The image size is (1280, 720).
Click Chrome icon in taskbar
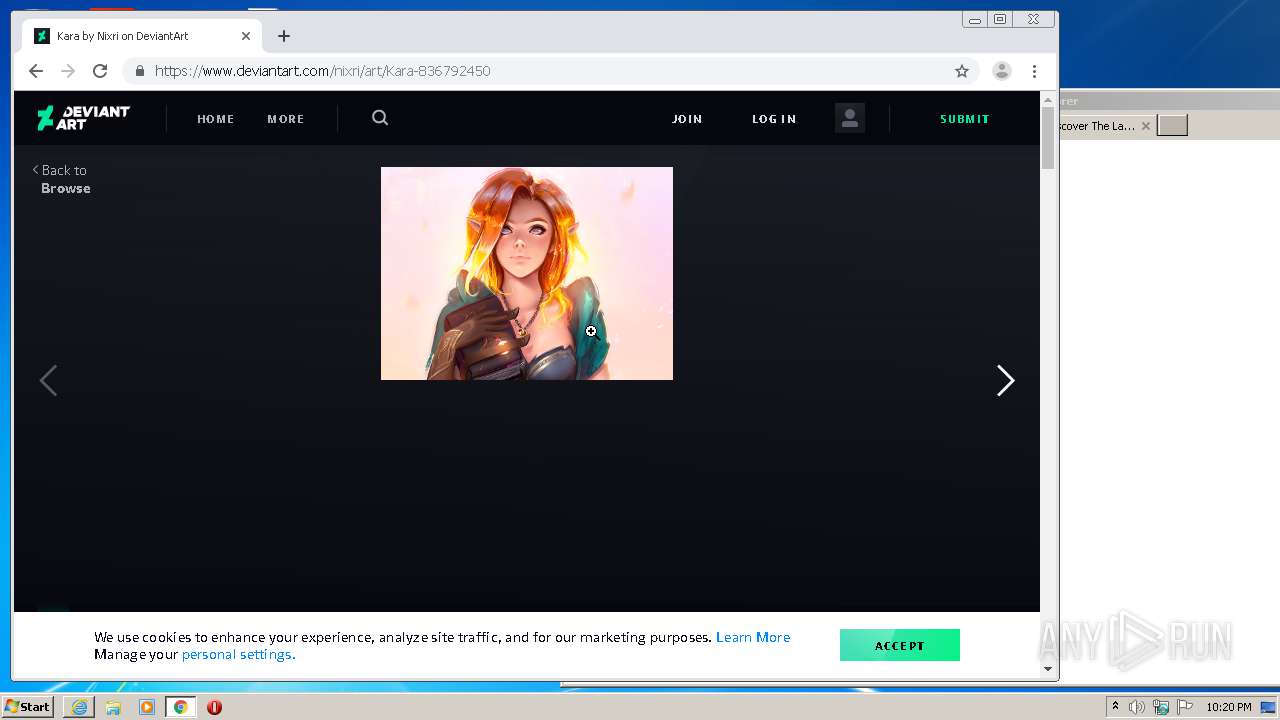point(180,707)
